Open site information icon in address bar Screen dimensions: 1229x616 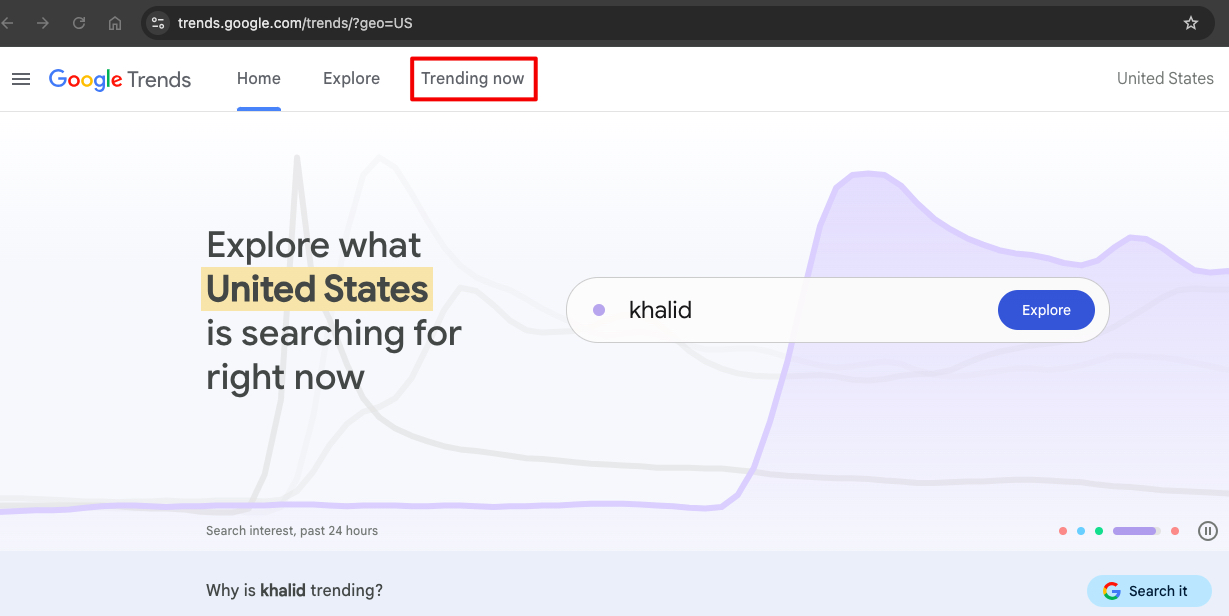(x=158, y=23)
